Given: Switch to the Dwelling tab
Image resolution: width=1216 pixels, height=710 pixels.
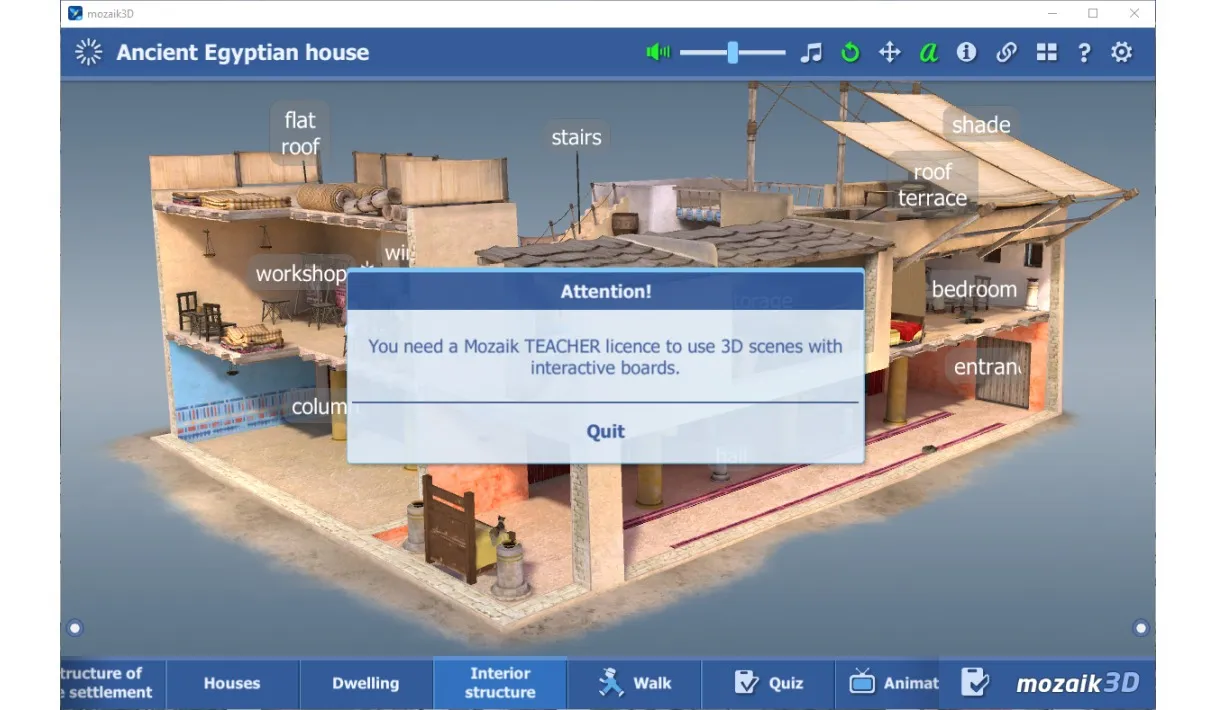Looking at the screenshot, I should click(365, 683).
